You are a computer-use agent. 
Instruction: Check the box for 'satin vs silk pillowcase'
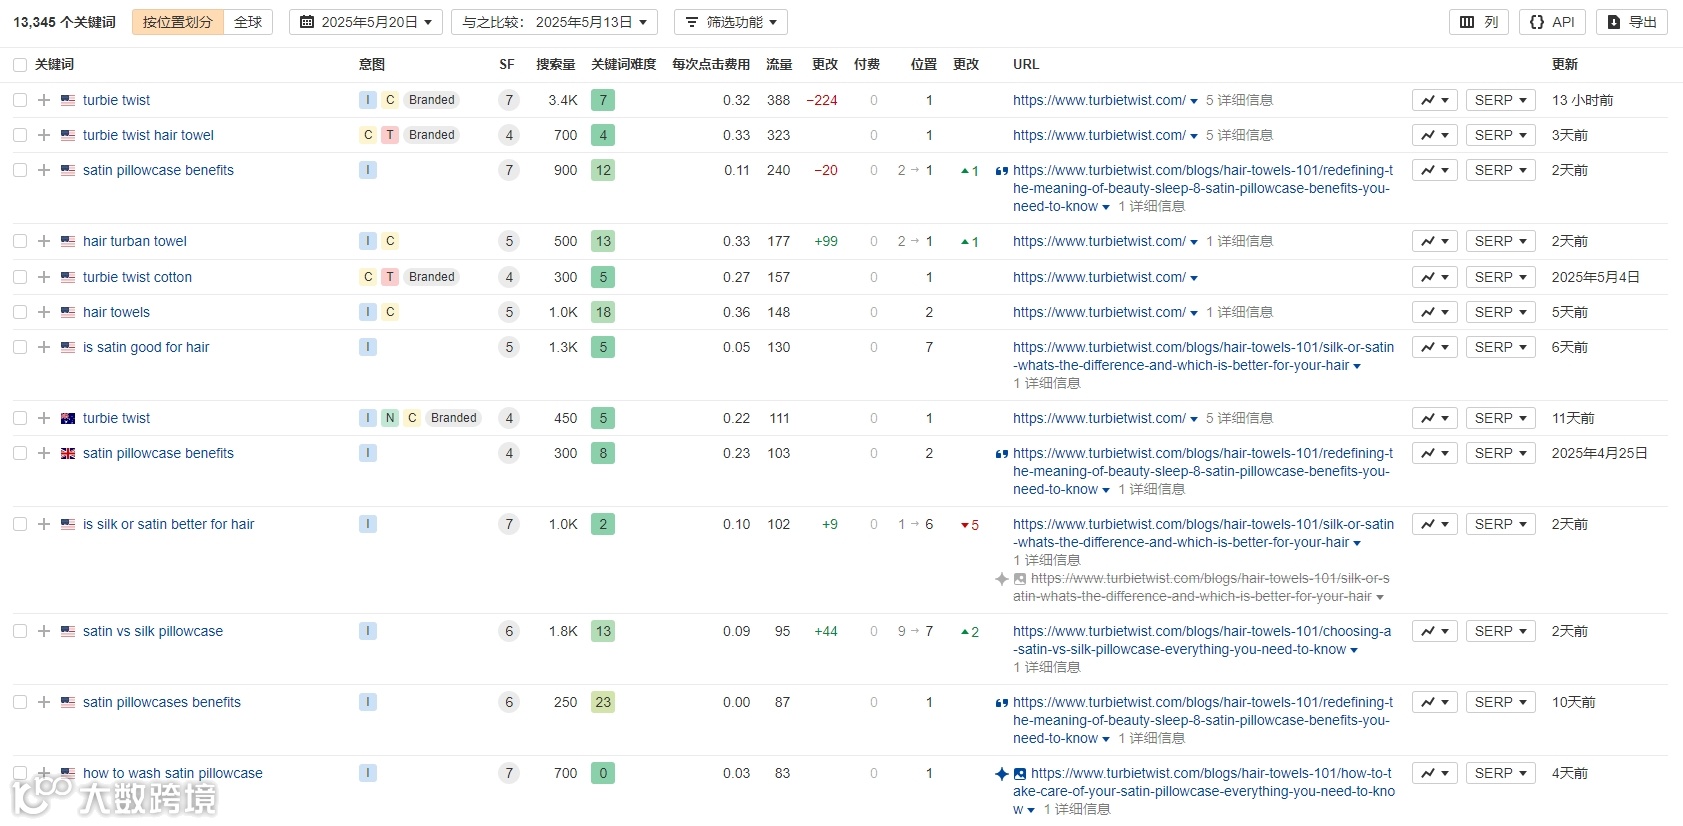20,631
